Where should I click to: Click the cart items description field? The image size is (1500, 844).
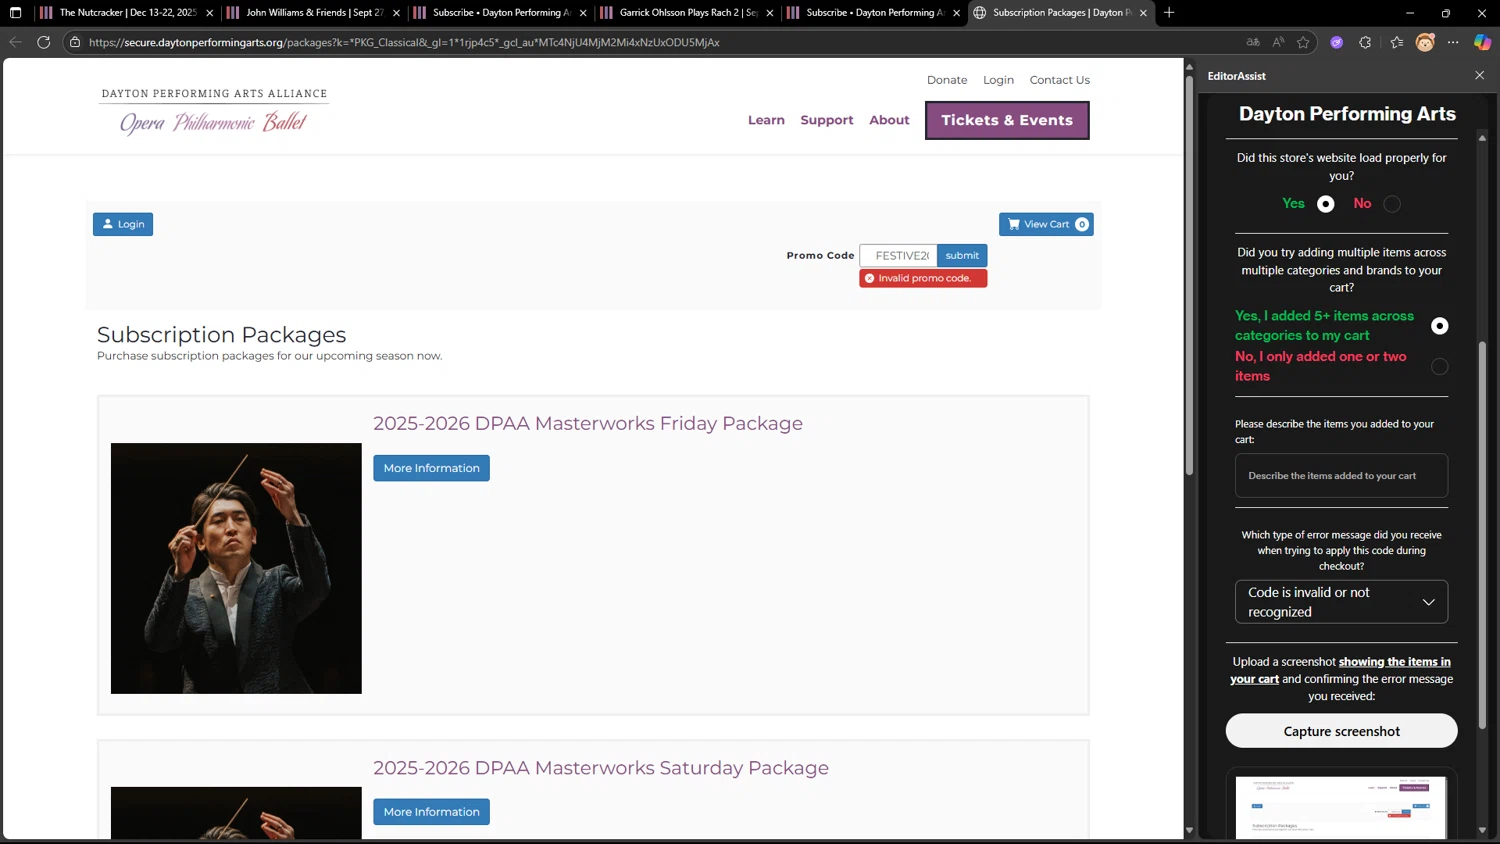[1341, 476]
